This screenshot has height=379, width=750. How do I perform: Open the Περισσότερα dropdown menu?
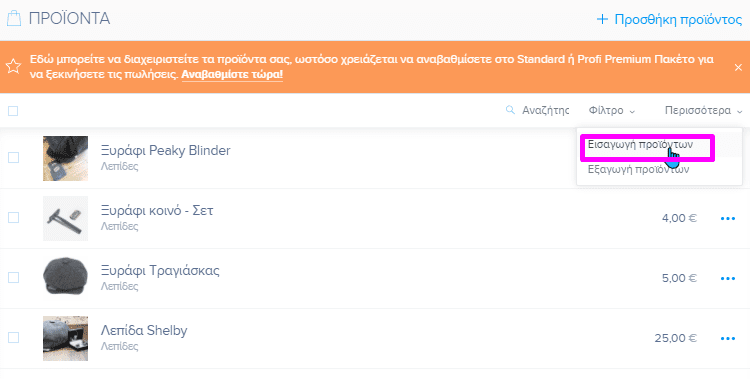coord(703,111)
